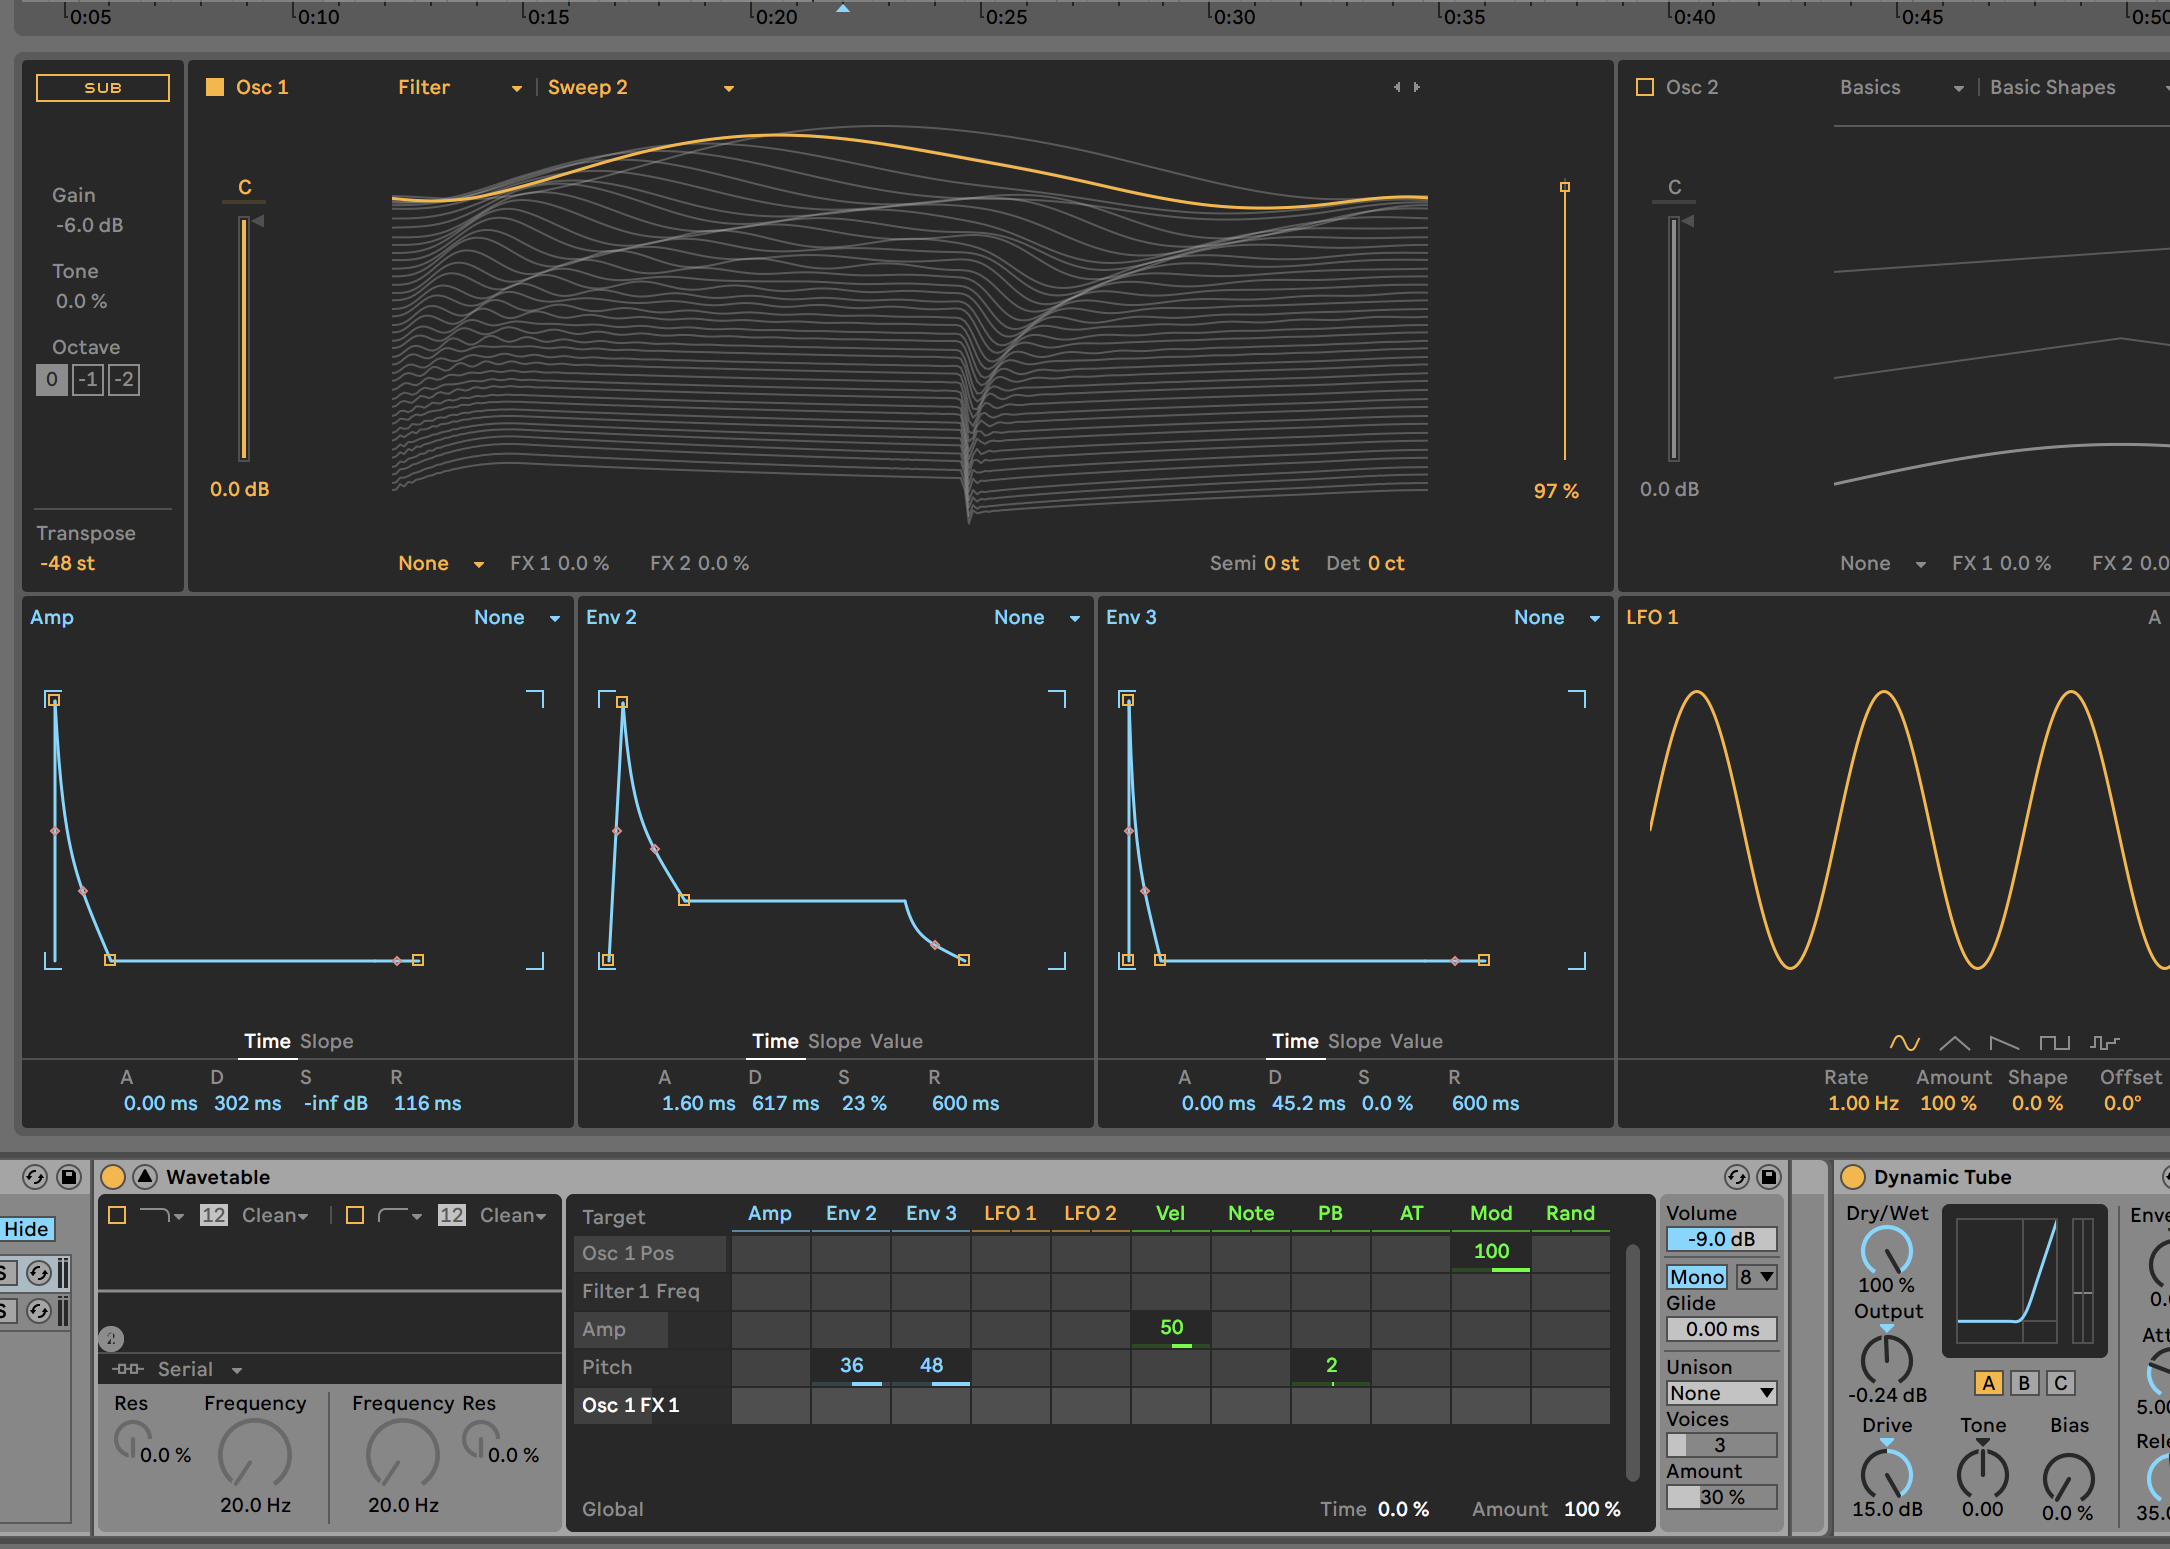This screenshot has height=1549, width=2170.
Task: Click the Wavetable hot-swap preset icon
Action: 1737,1177
